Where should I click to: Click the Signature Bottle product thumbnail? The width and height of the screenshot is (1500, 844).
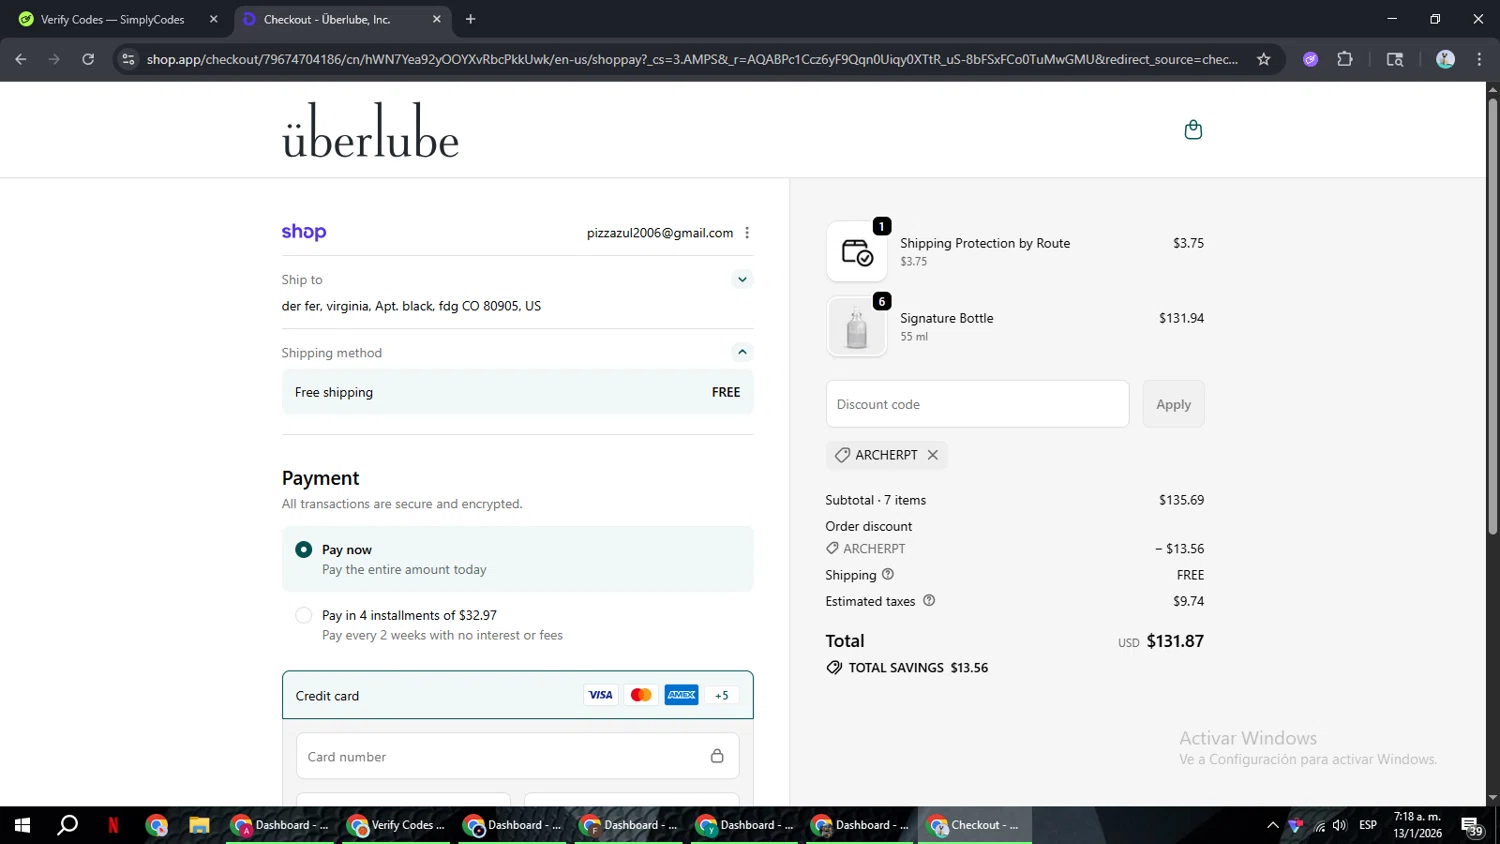tap(857, 327)
